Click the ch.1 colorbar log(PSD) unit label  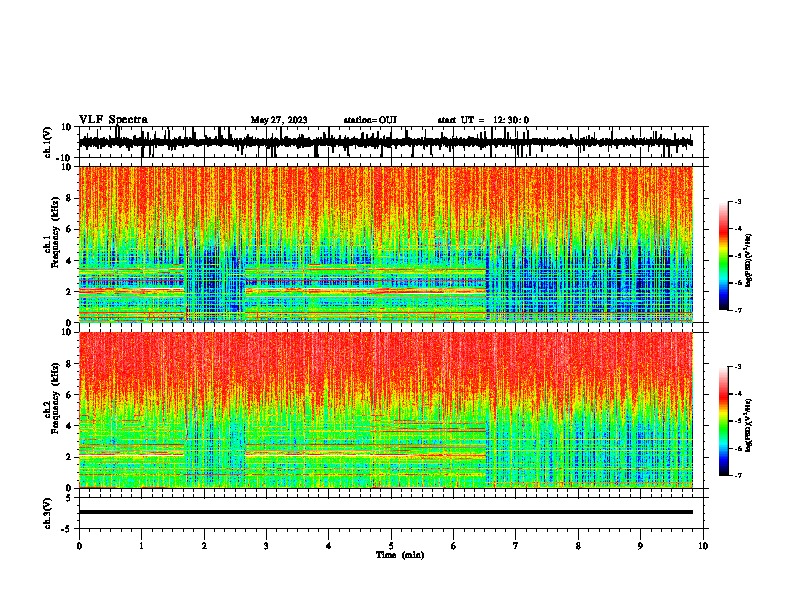coord(749,260)
